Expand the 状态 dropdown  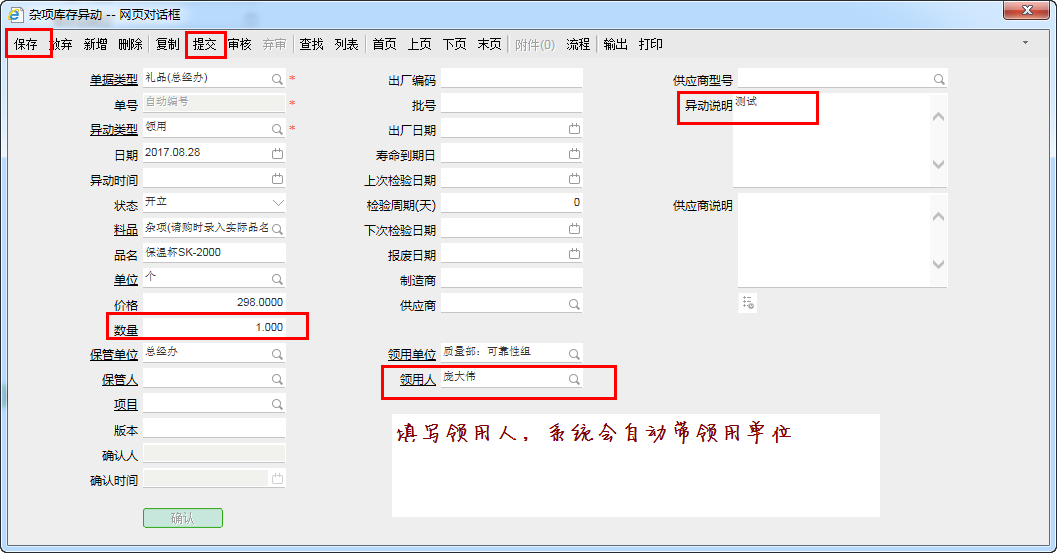(277, 203)
